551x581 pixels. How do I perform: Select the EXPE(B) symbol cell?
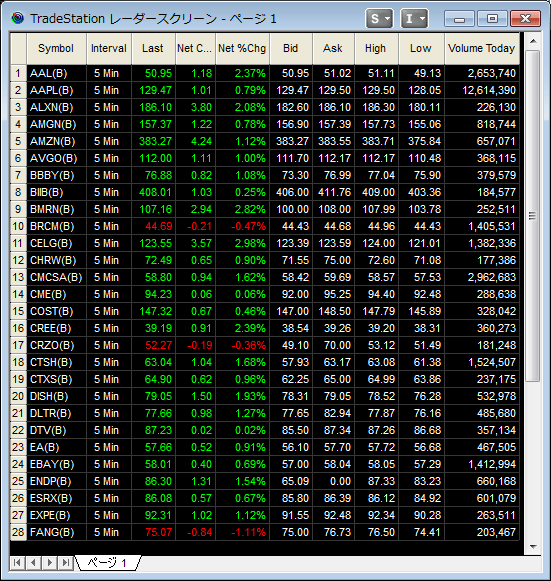click(x=56, y=515)
